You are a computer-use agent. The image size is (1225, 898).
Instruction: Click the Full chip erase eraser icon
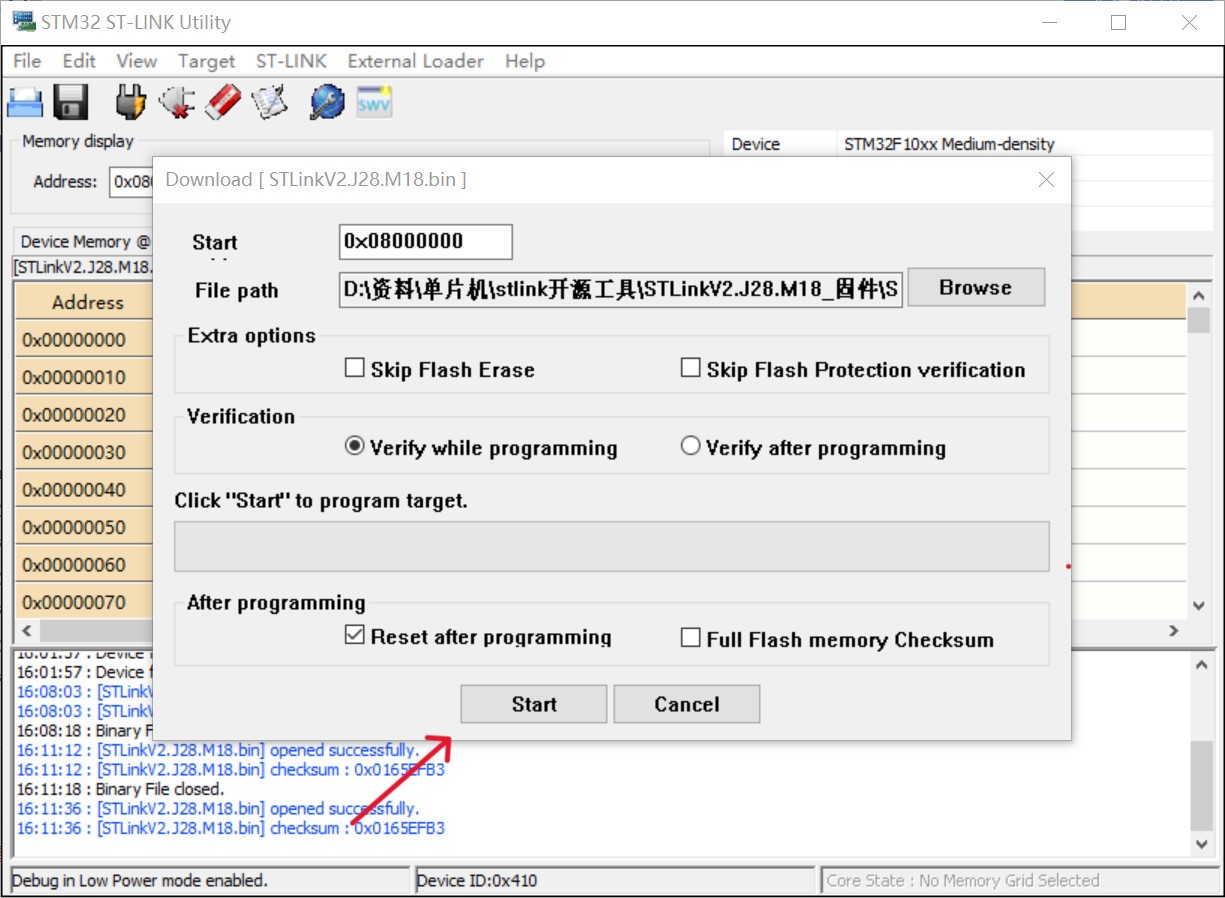click(223, 102)
